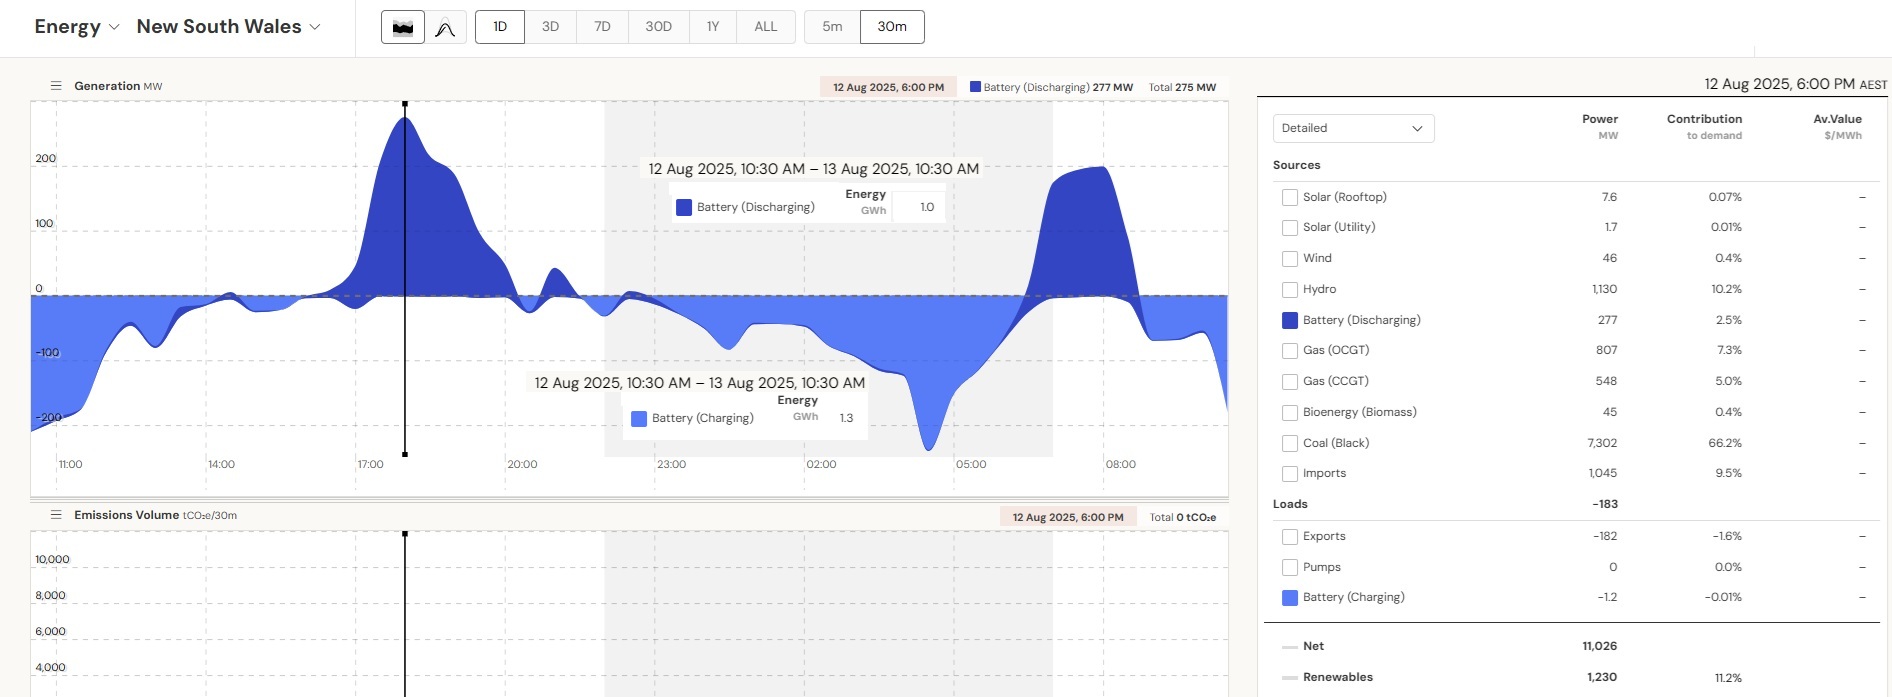This screenshot has height=697, width=1892.
Task: Click the Hydro row in Sources table
Action: pyautogui.click(x=1319, y=289)
